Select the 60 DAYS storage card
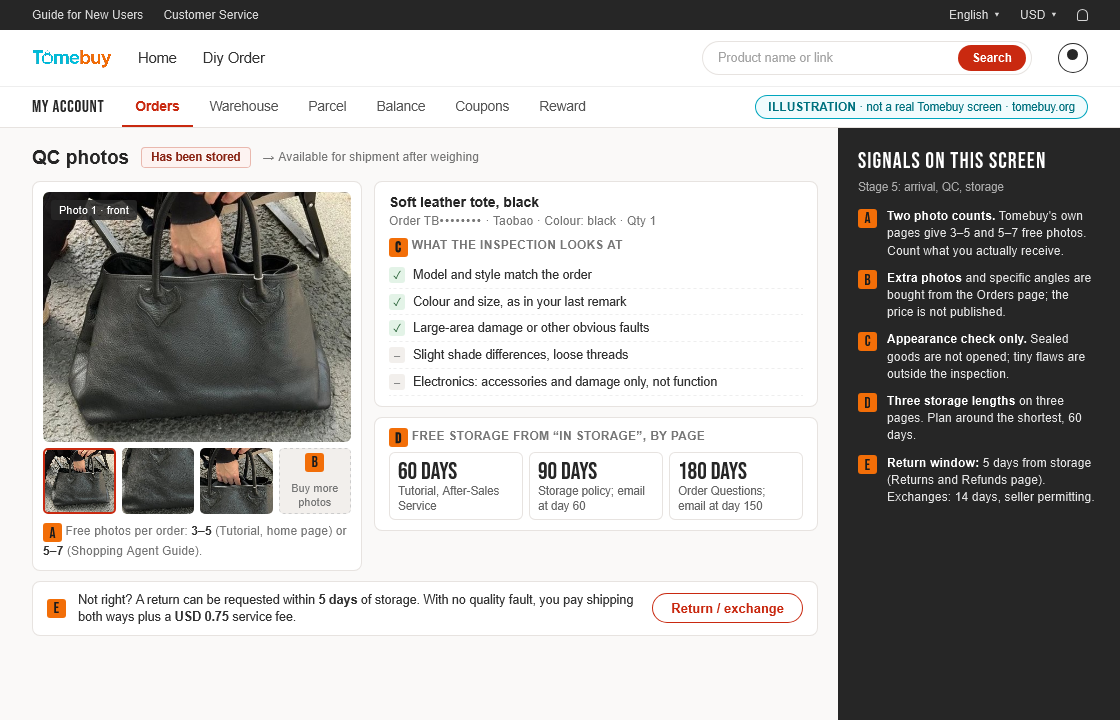 pos(456,486)
